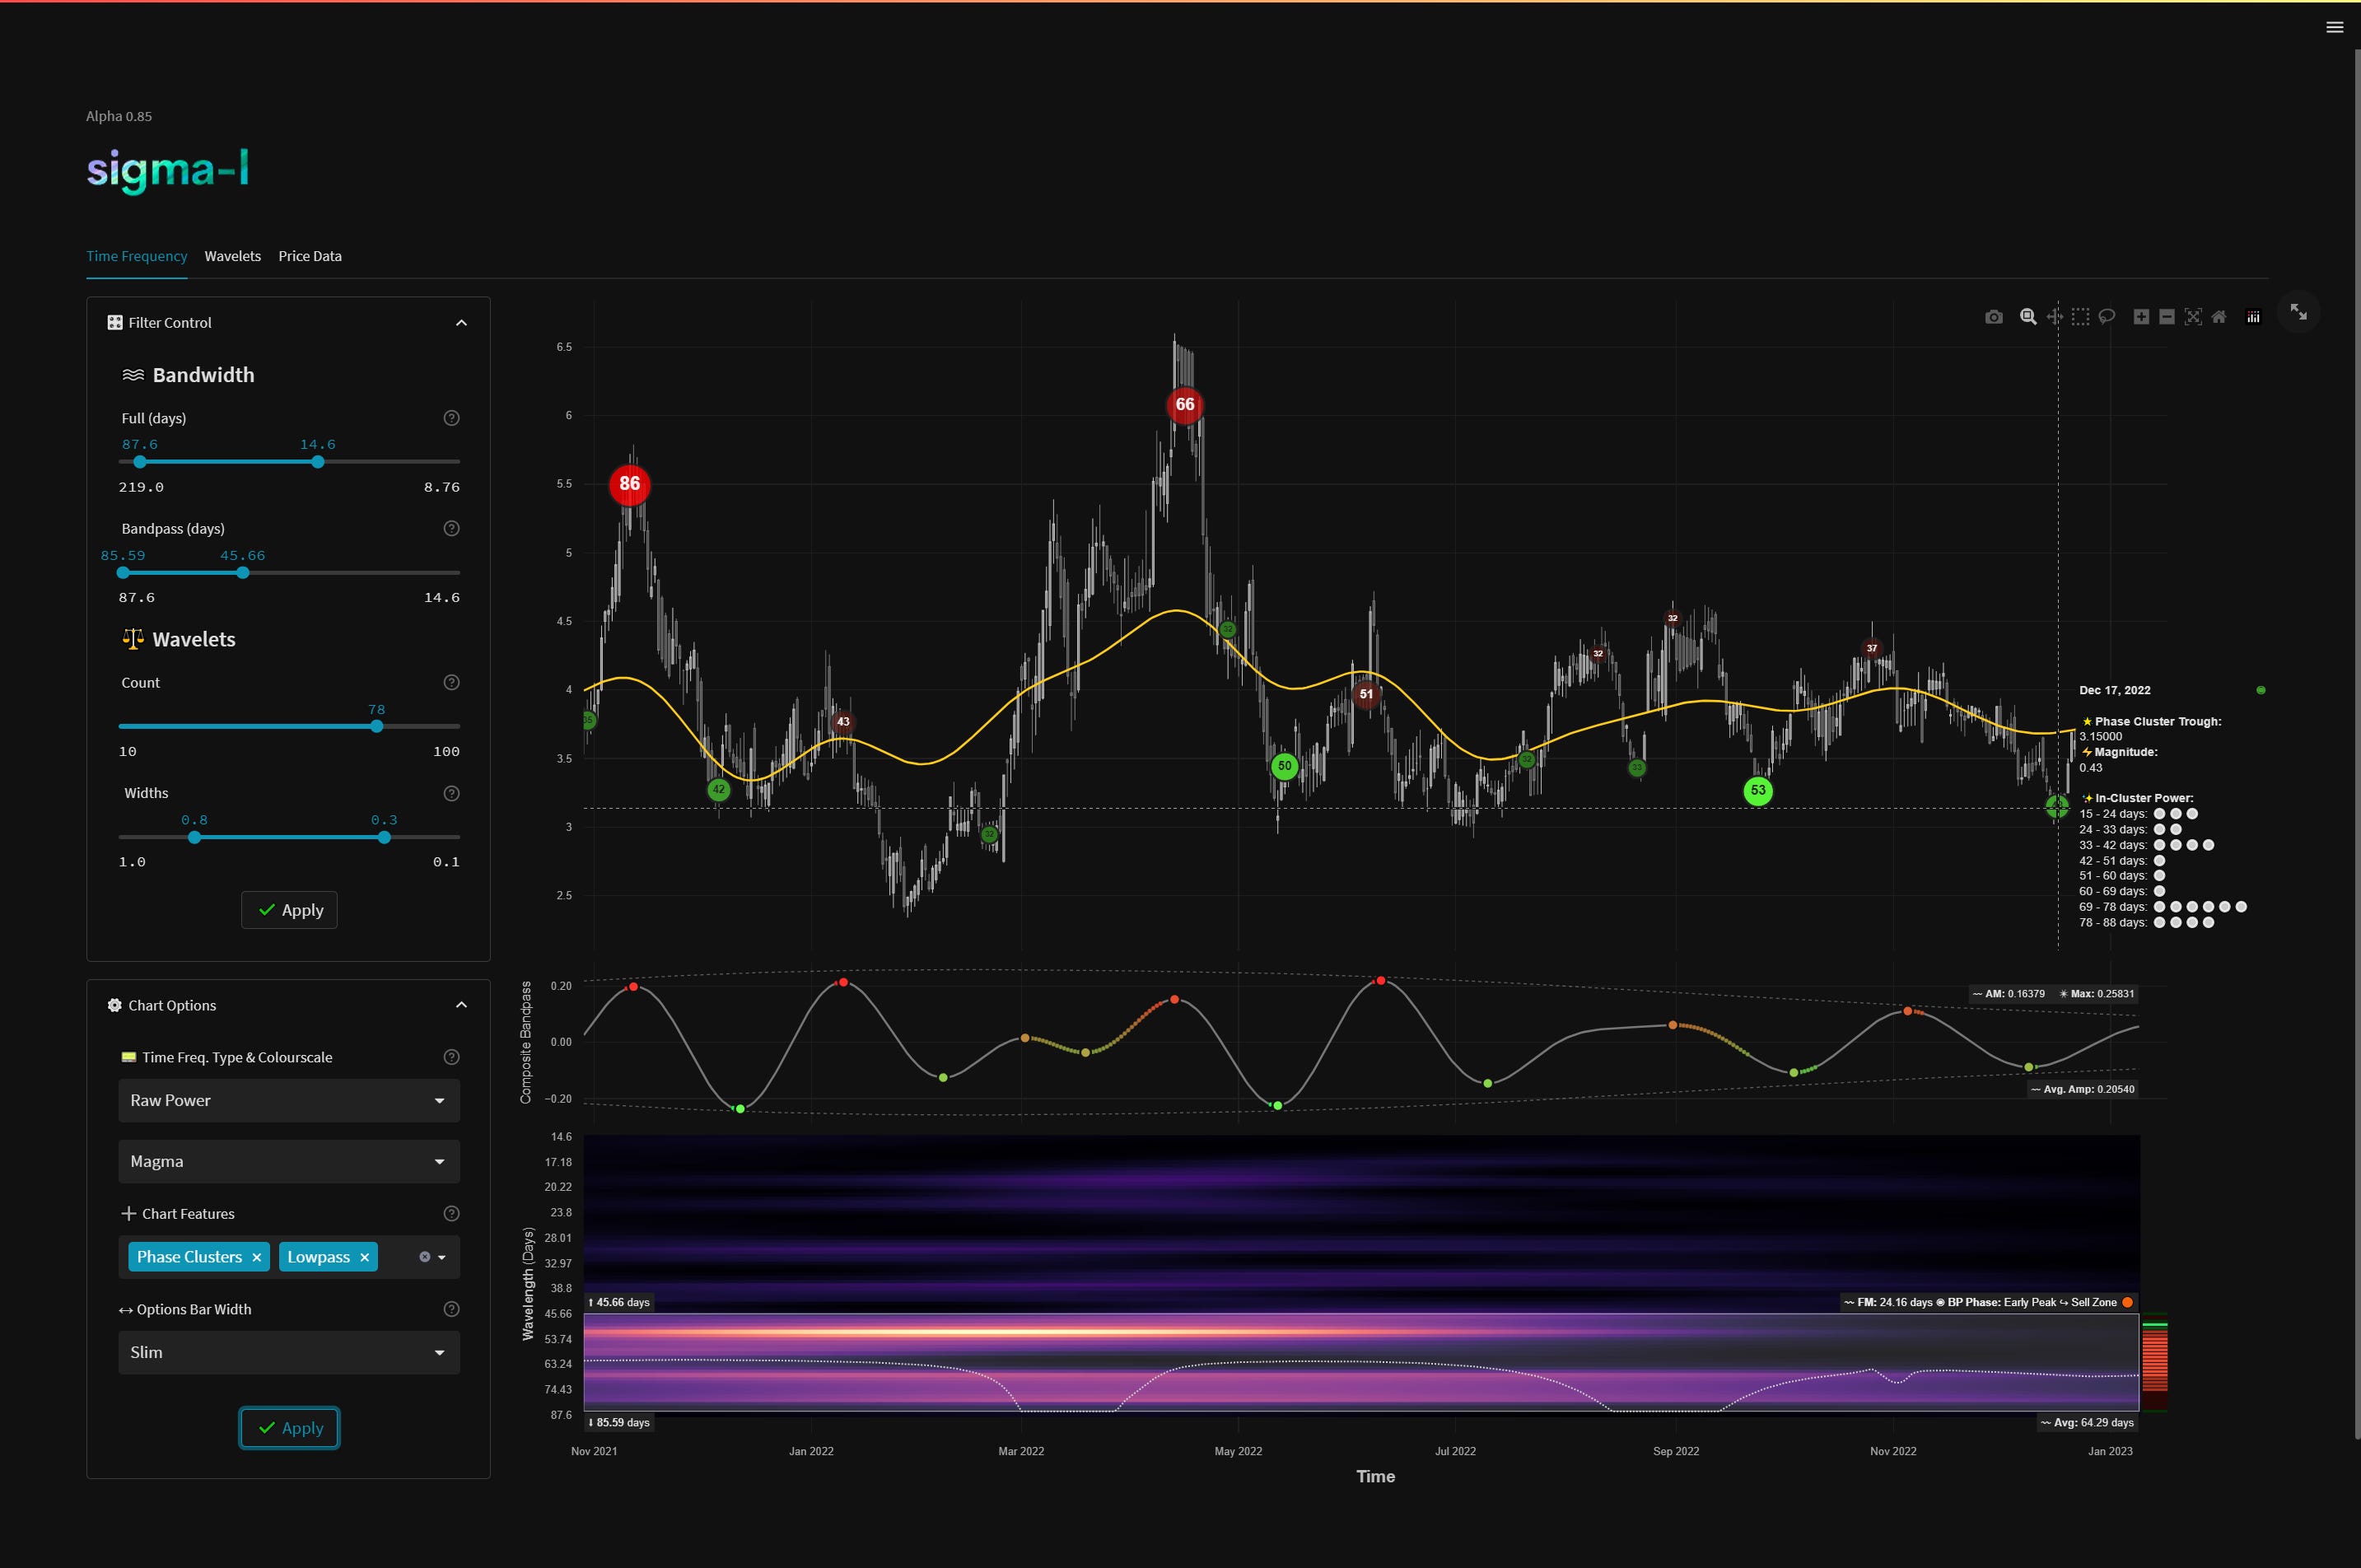
Task: Open the Raw Power type dropdown
Action: [288, 1100]
